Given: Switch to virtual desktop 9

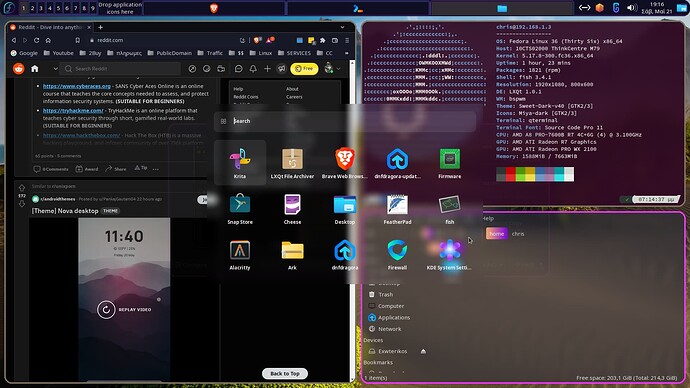Looking at the screenshot, I should point(92,8).
